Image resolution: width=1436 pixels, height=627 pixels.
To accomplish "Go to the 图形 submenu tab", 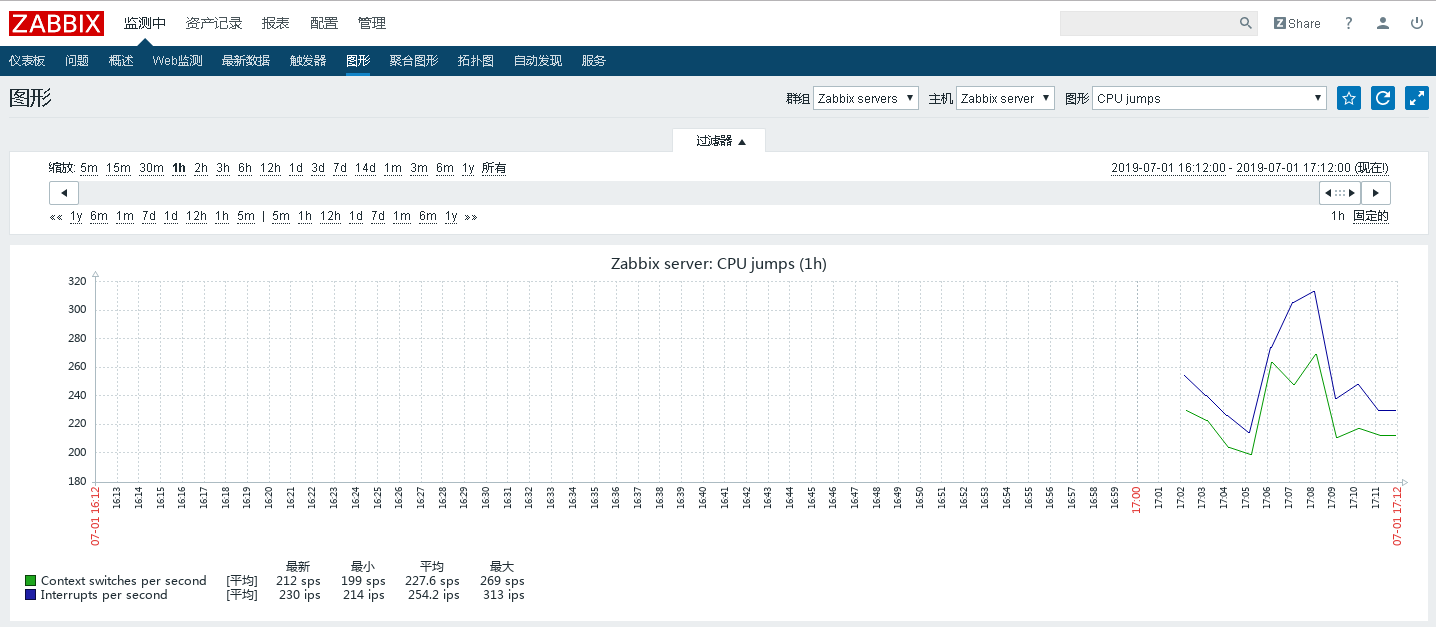I will tap(358, 61).
